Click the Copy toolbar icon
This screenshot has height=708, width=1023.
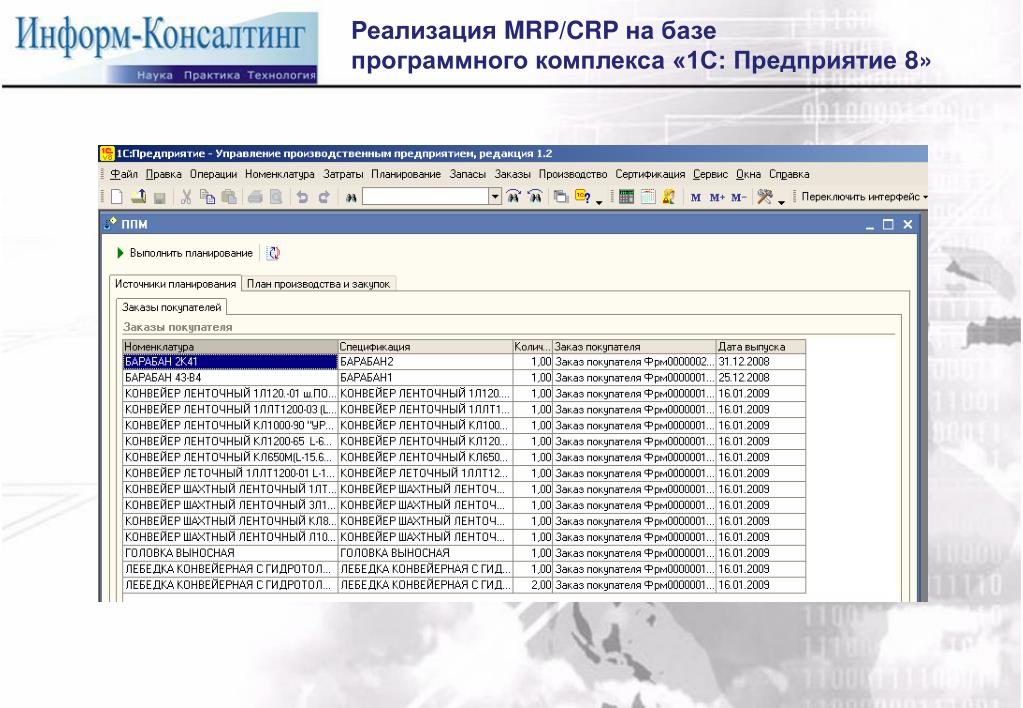(207, 196)
